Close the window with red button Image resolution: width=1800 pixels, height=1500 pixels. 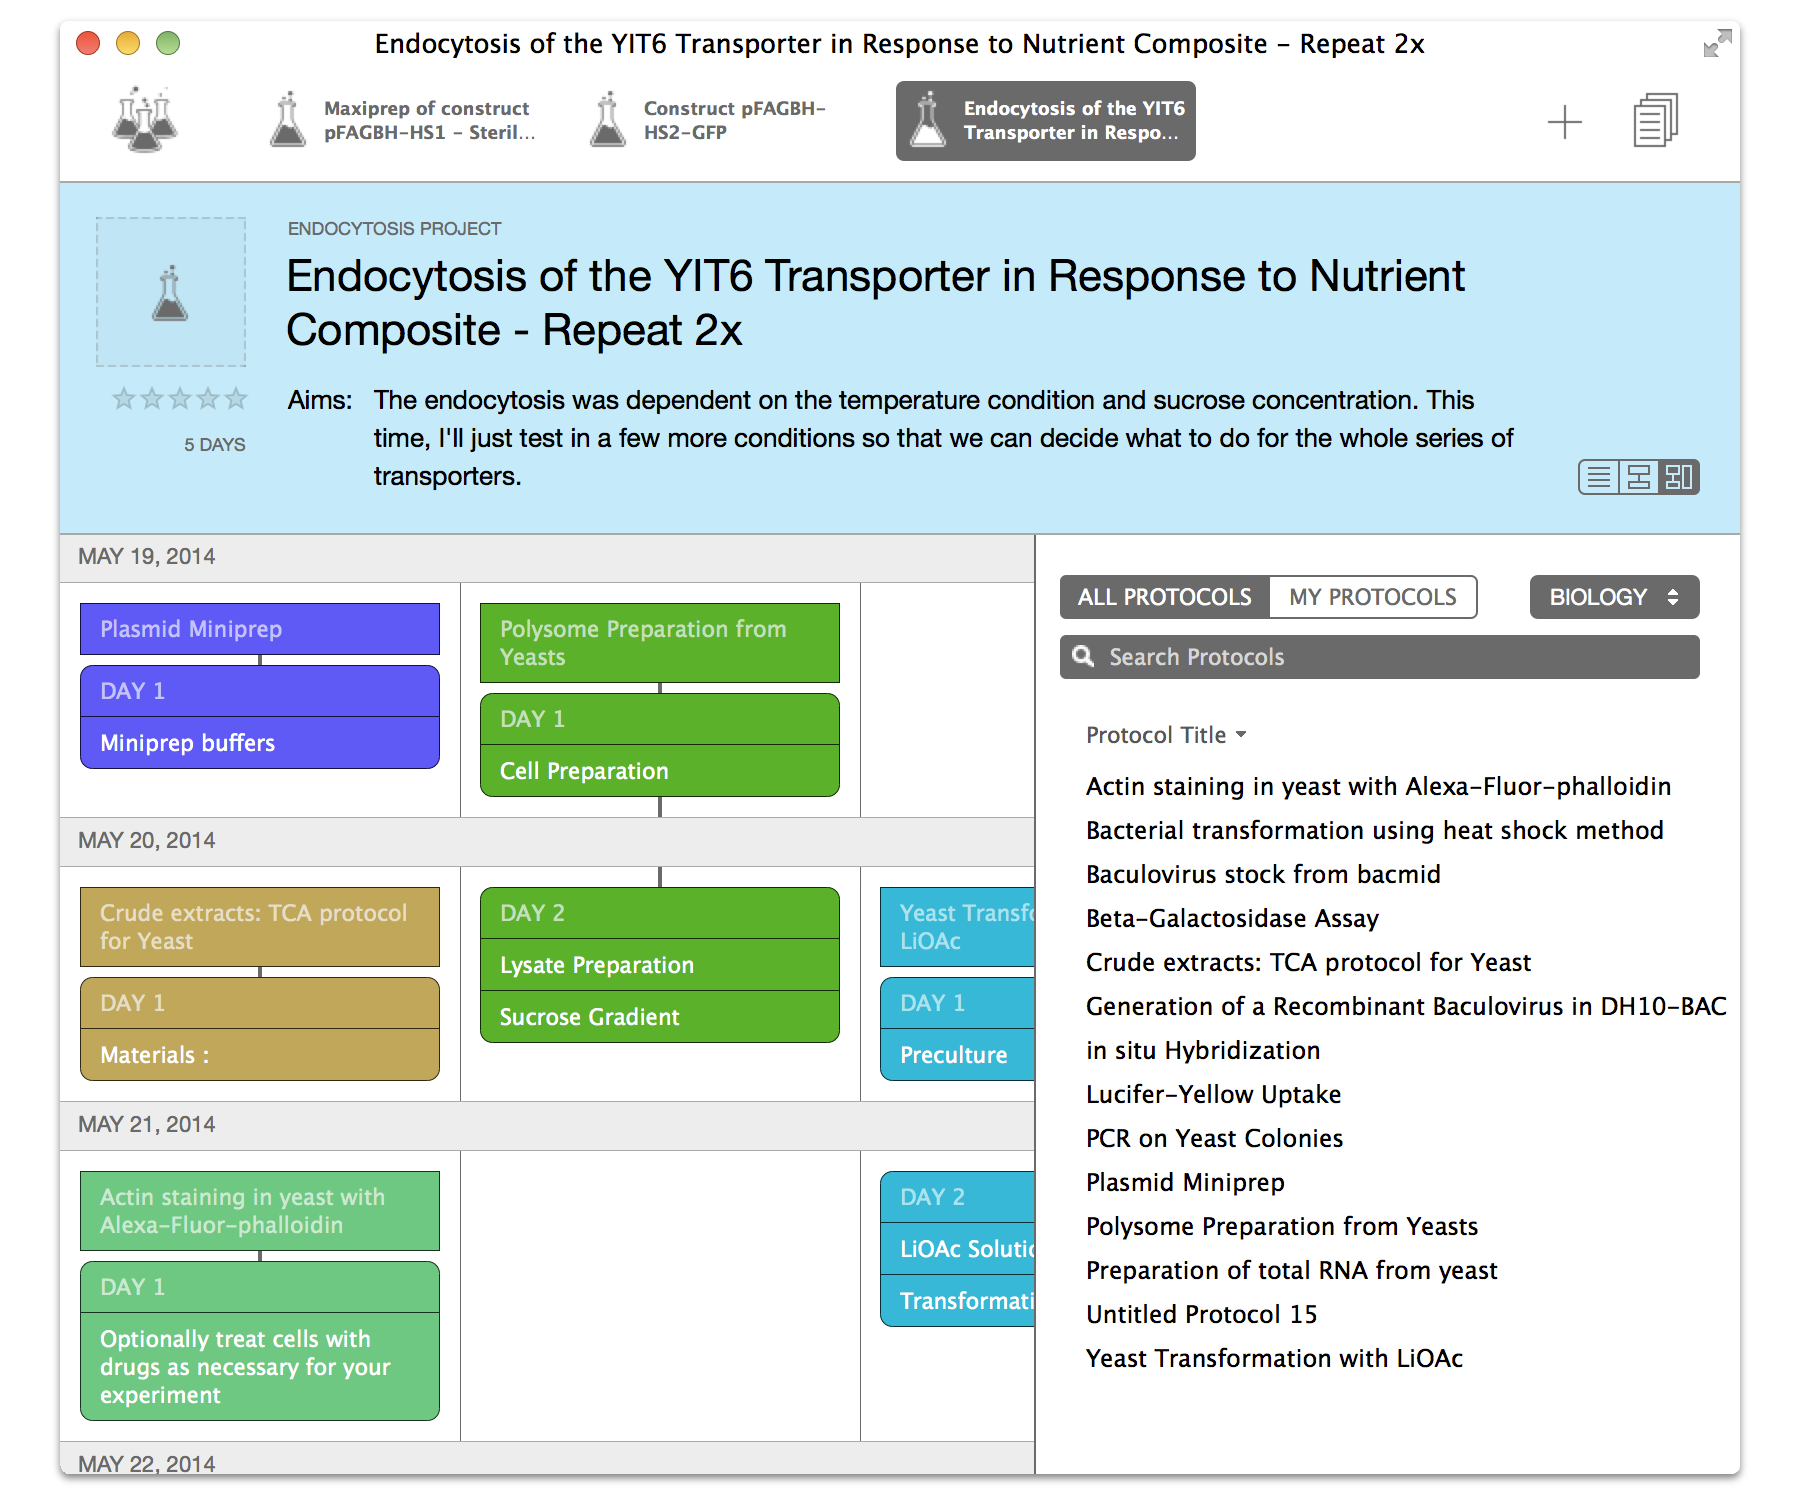[x=89, y=43]
